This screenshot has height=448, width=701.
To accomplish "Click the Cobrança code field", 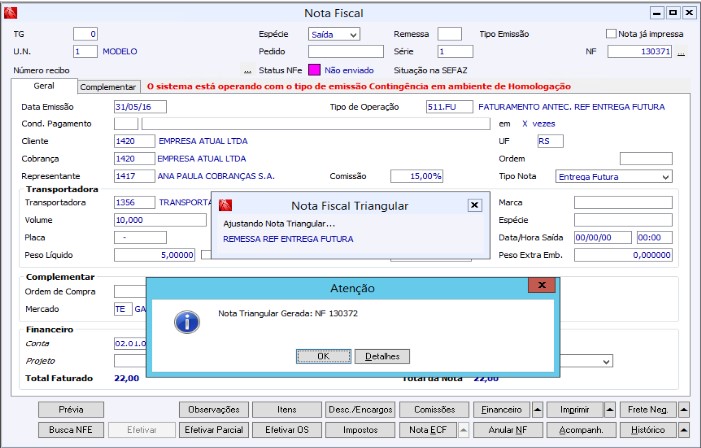I will [135, 159].
